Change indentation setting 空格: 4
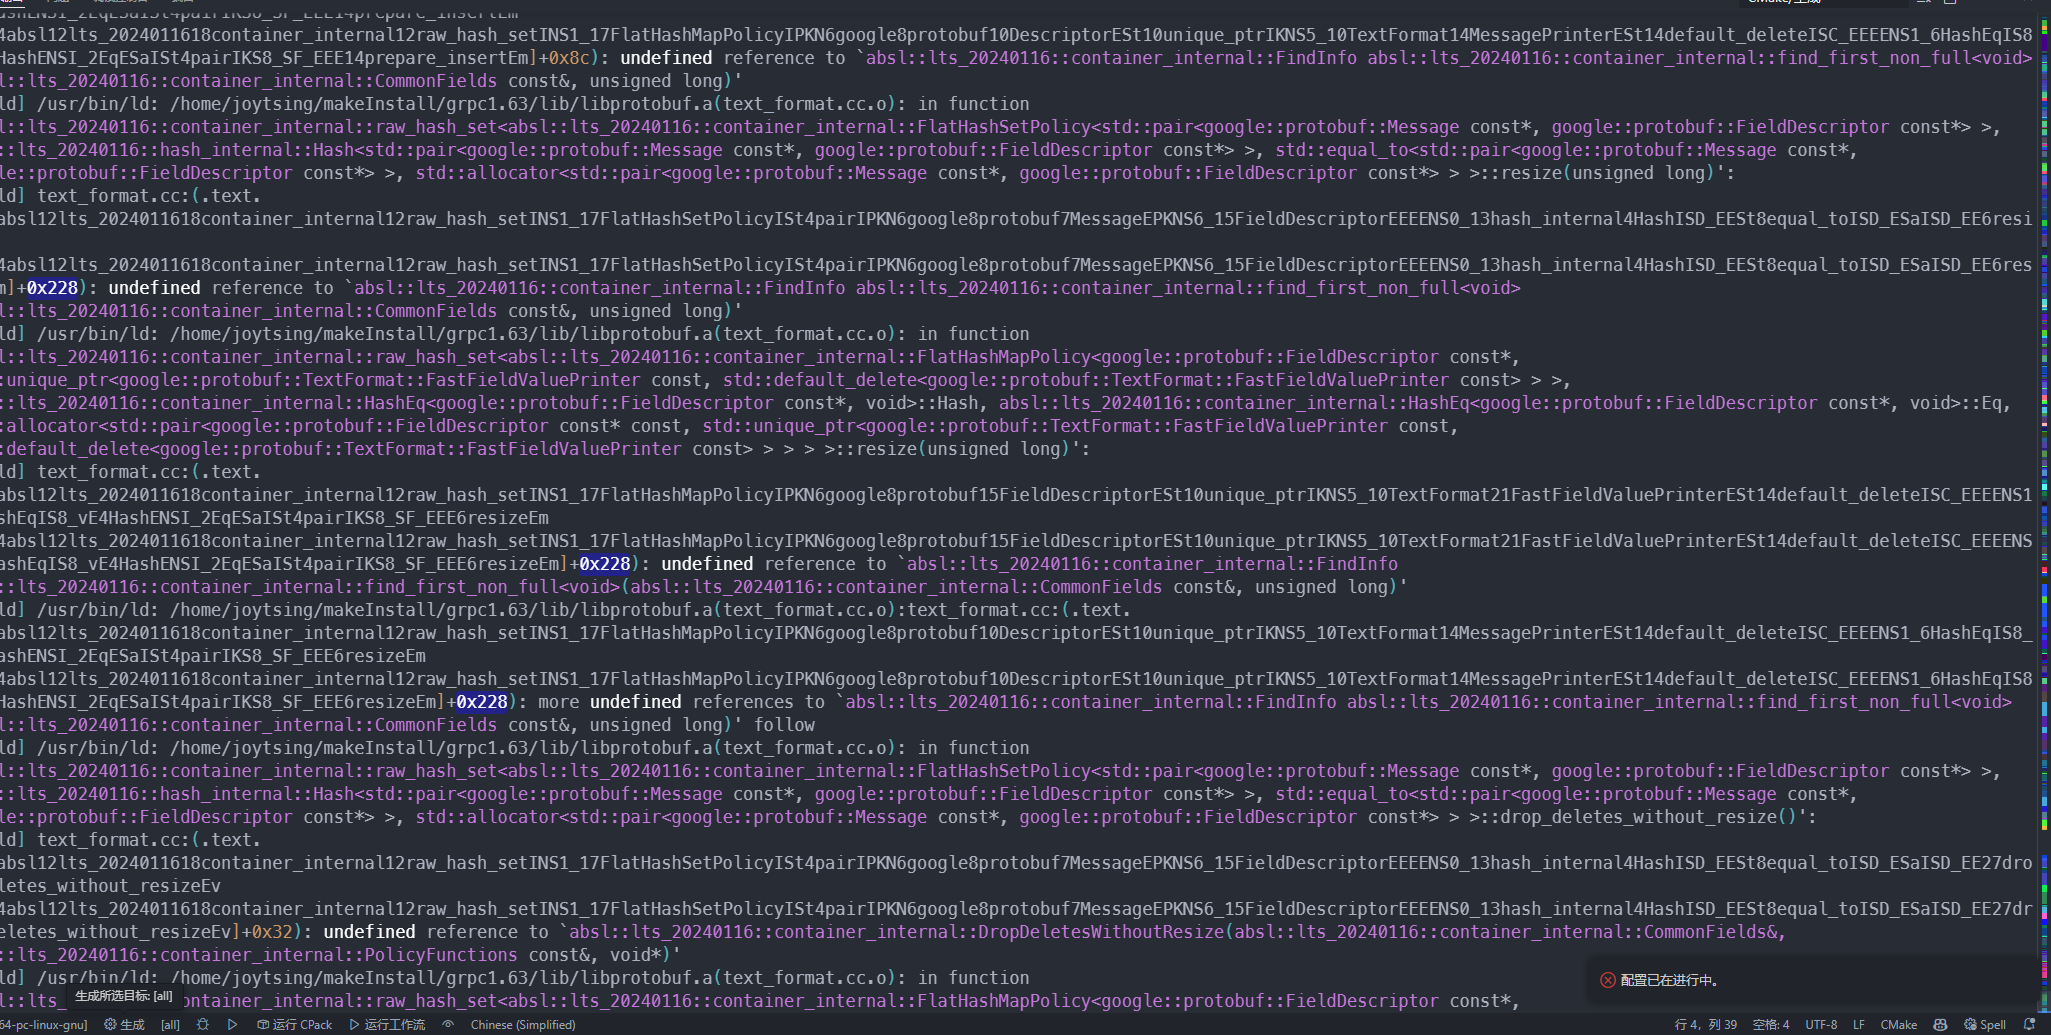This screenshot has height=1035, width=2051. 1771,1025
